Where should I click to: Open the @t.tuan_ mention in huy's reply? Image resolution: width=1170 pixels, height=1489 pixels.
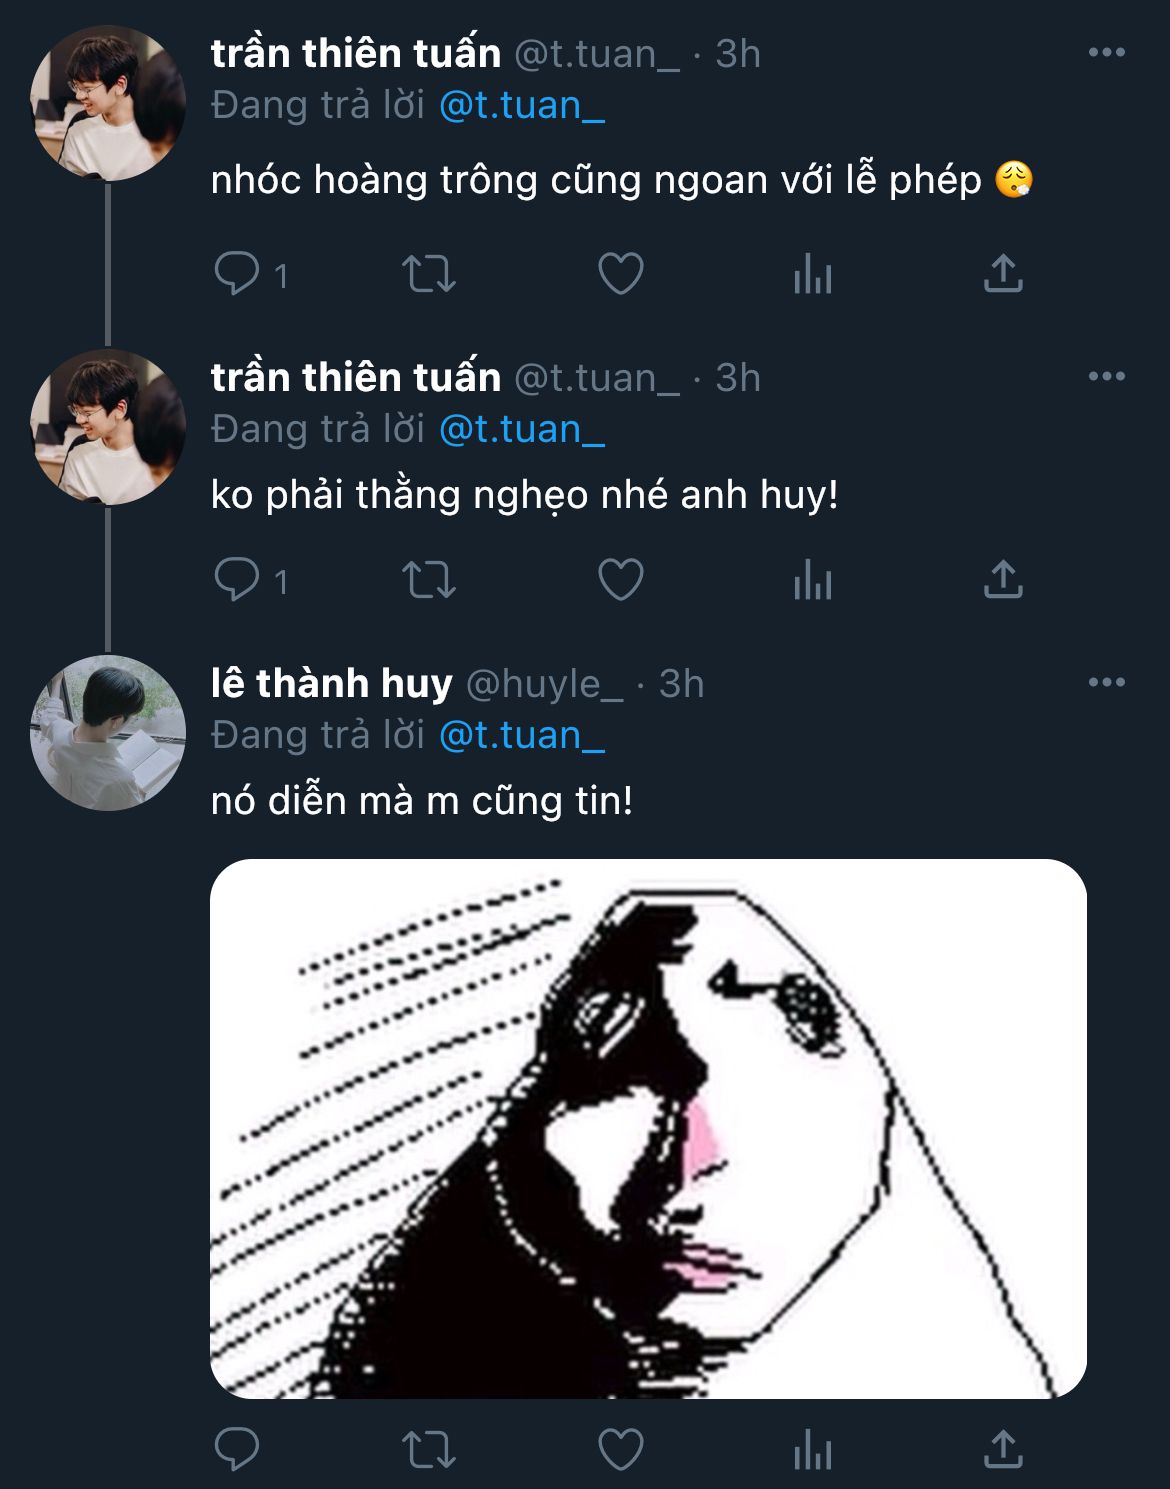coord(521,735)
